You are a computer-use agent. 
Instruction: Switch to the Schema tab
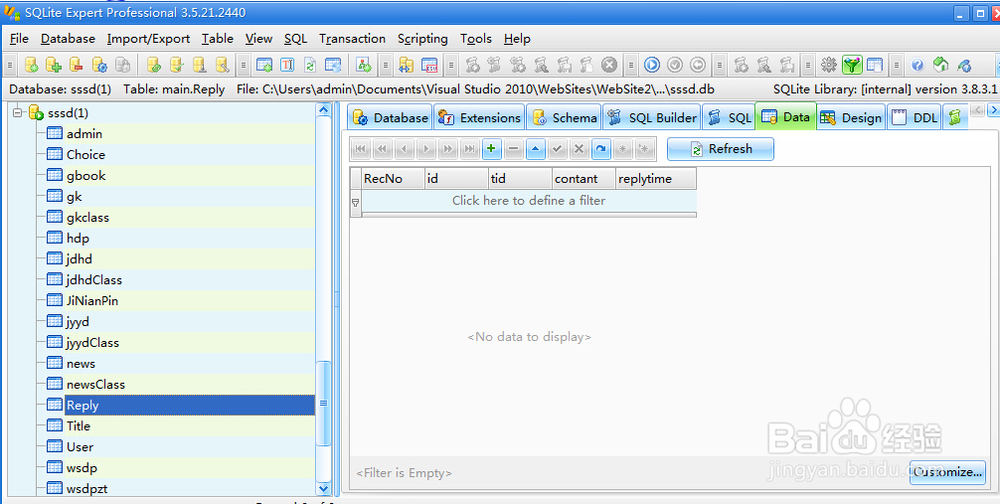pos(564,117)
